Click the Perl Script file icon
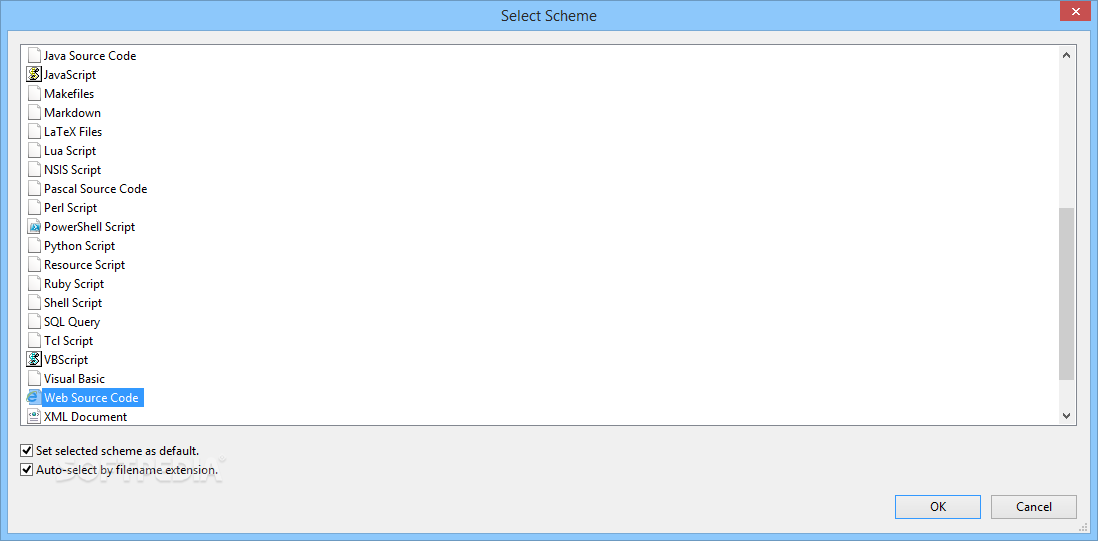The height and width of the screenshot is (541, 1098). [34, 207]
